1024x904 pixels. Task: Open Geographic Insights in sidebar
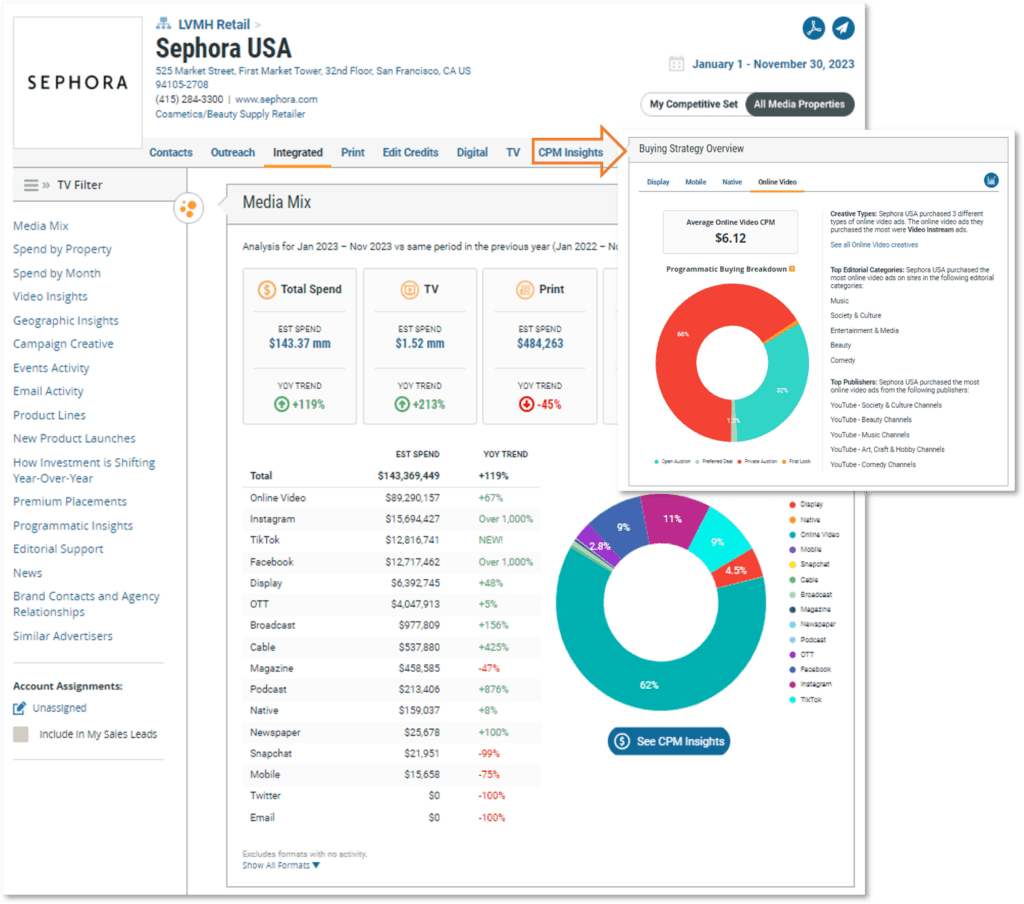click(66, 321)
